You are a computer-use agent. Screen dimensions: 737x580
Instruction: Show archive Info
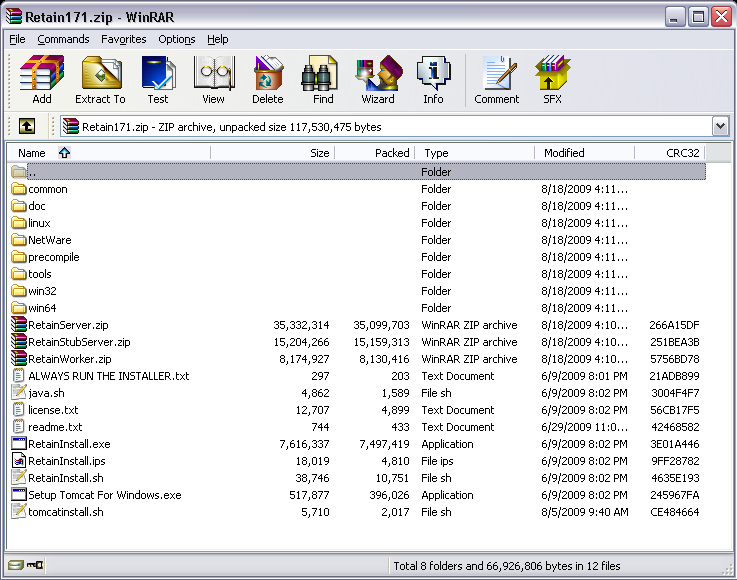click(x=433, y=79)
